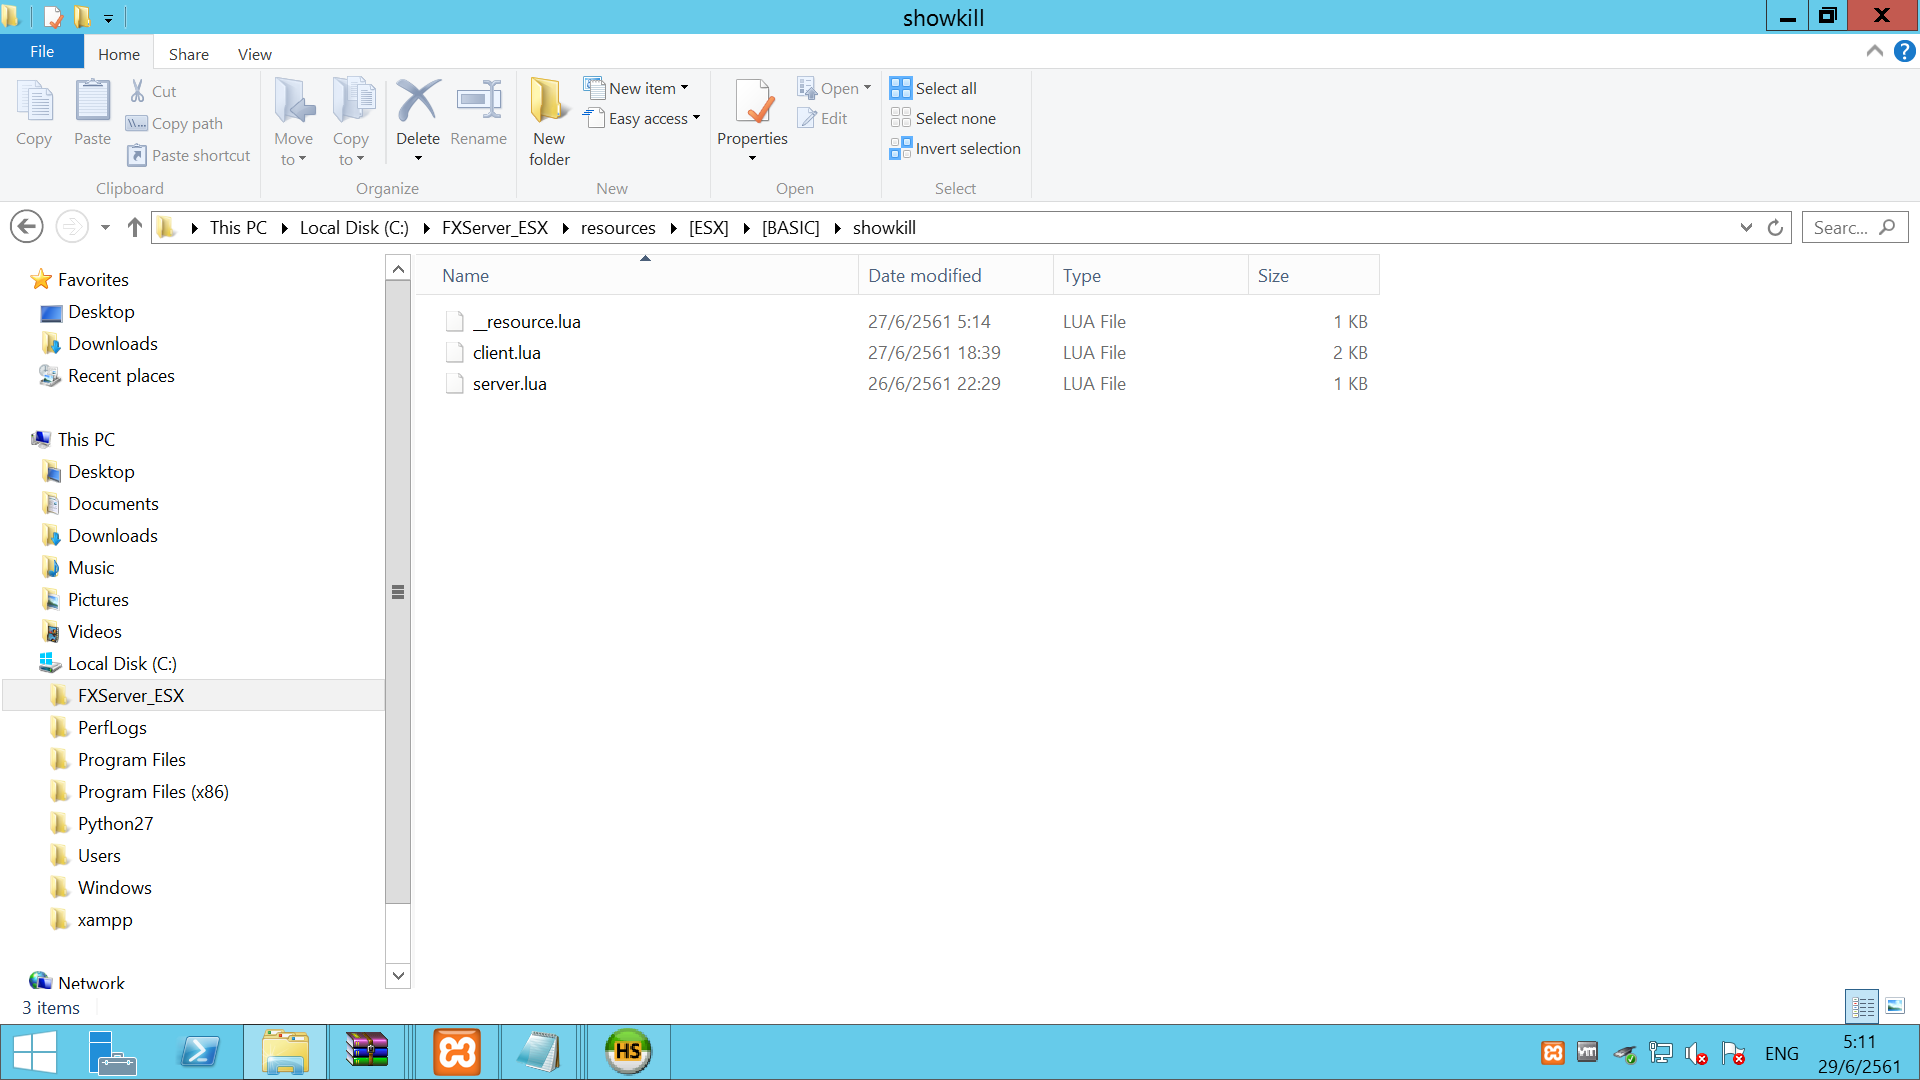The image size is (1920, 1080).
Task: Refresh the folder view
Action: click(x=1775, y=227)
